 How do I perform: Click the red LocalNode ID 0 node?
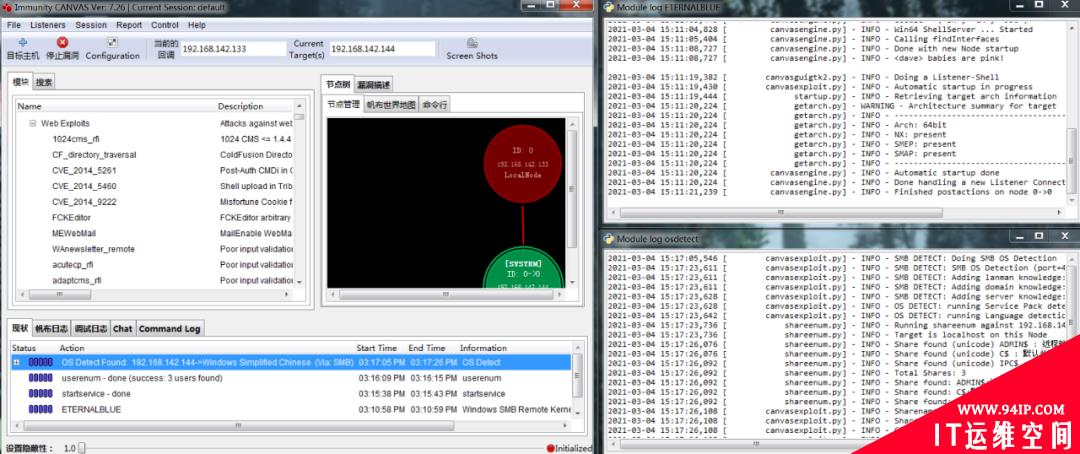coord(523,164)
